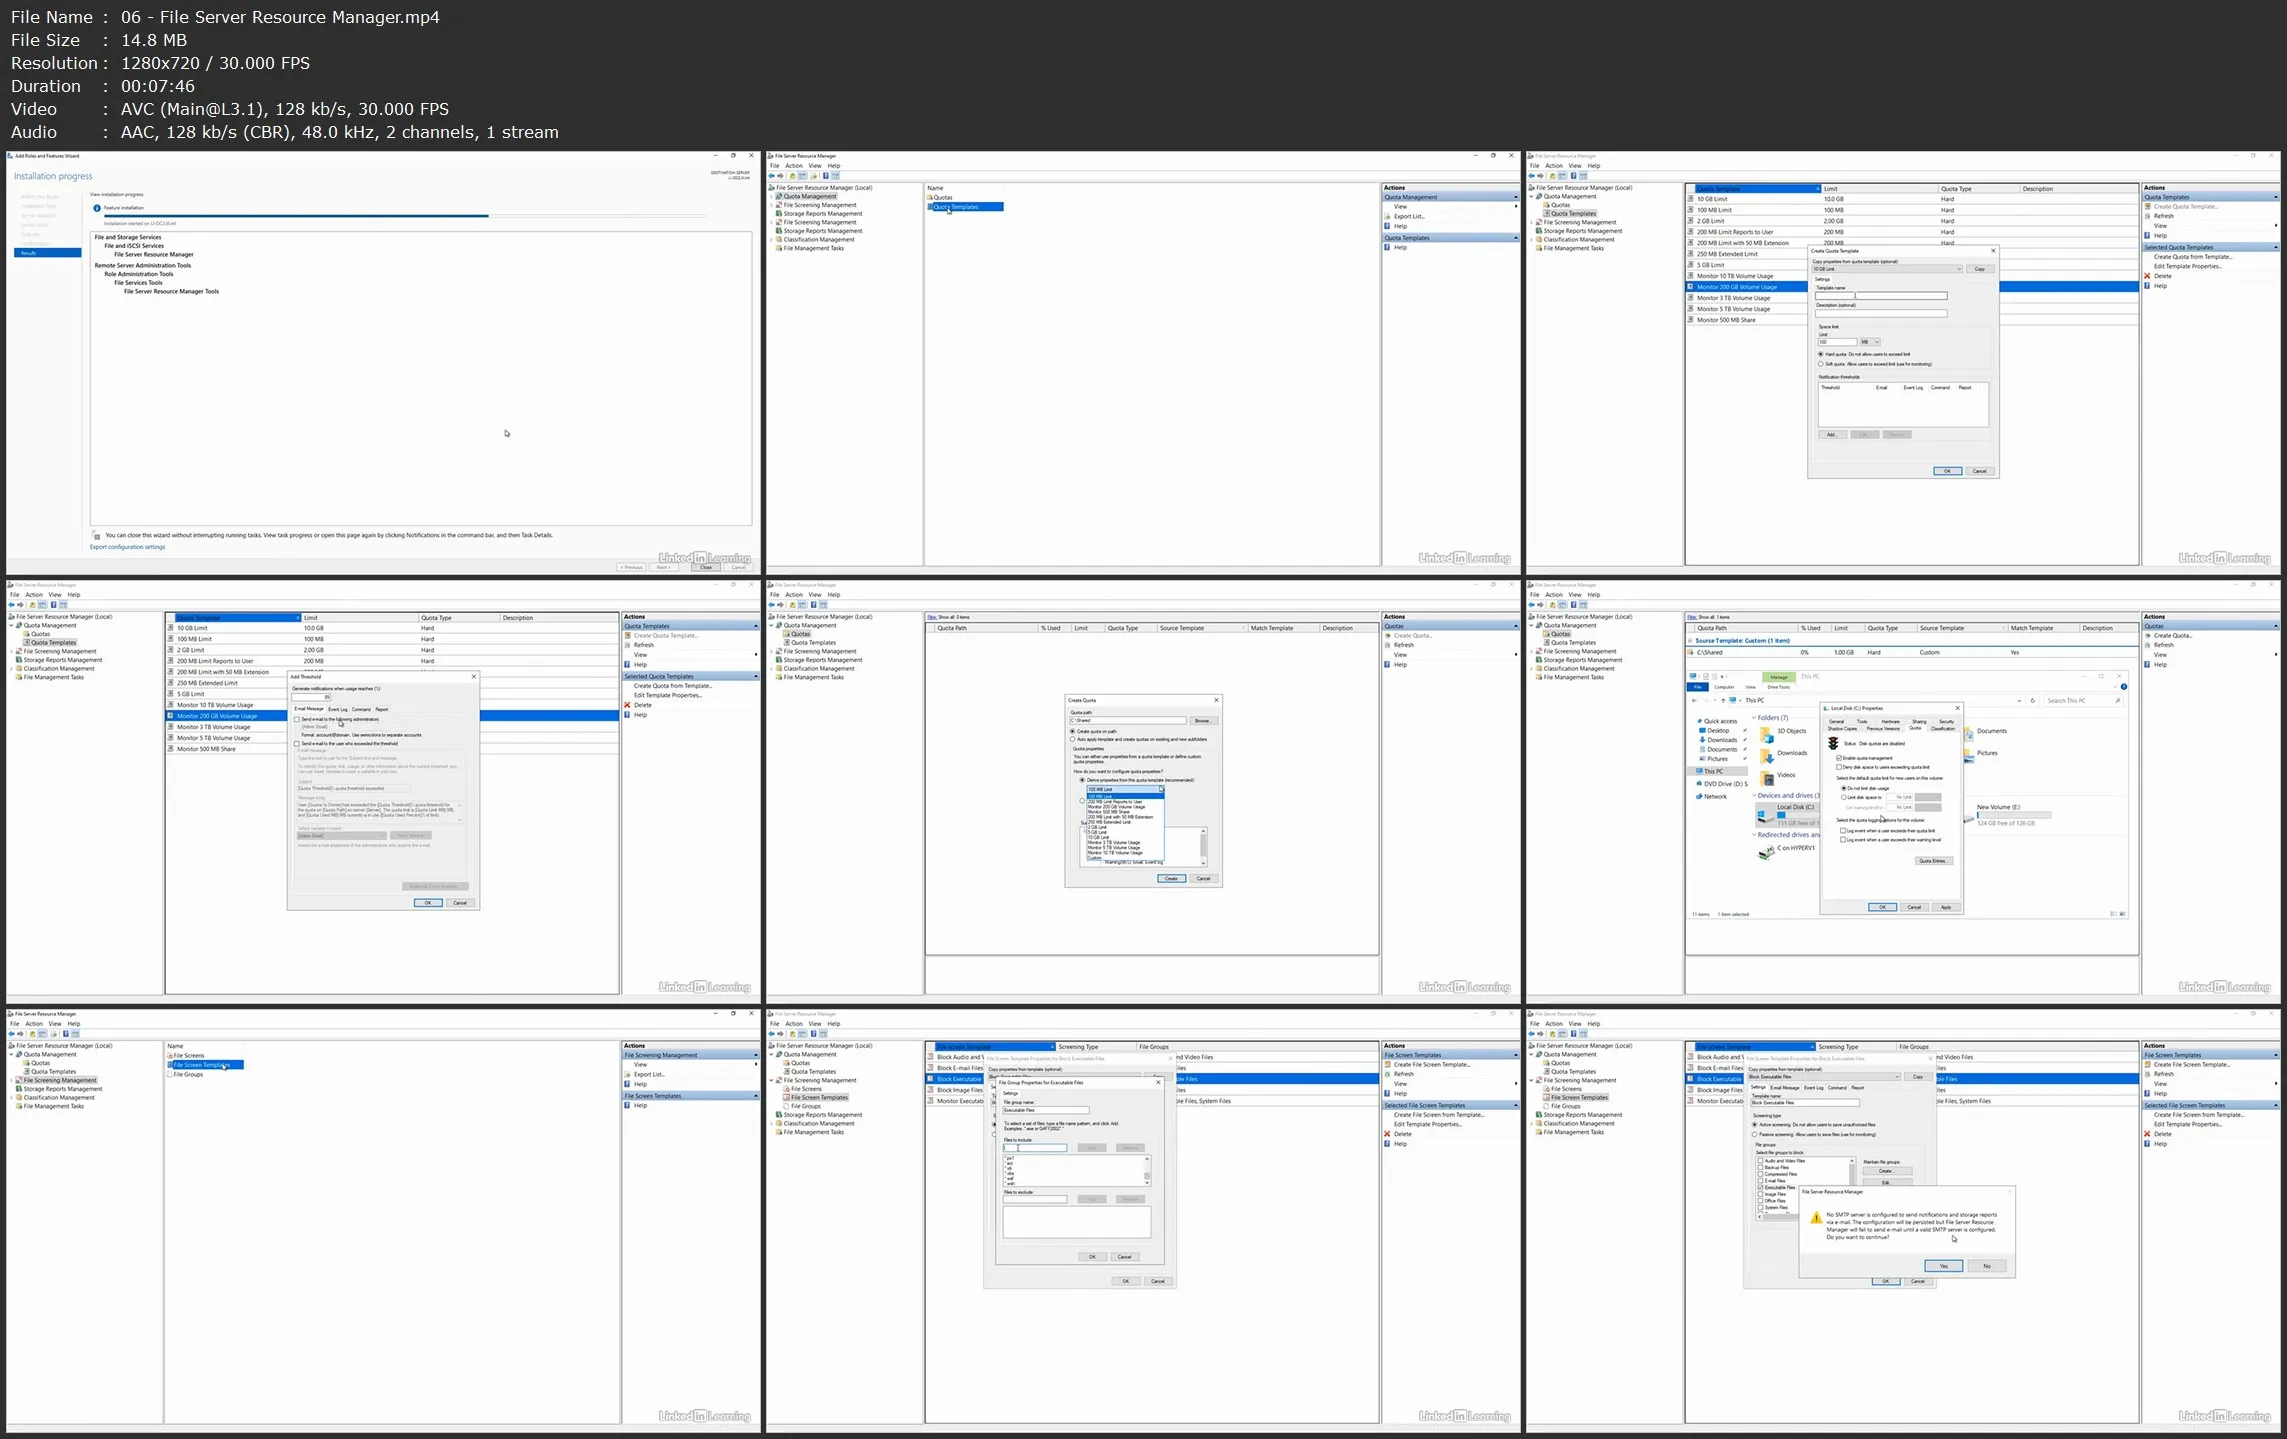Toggle Enable quota management in Local Disk Properties
Viewport: 2287px width, 1439px height.
(1840, 758)
